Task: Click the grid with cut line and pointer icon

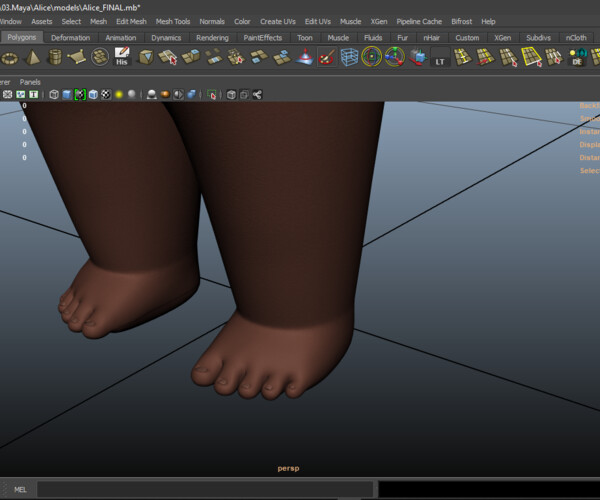Action: [509, 57]
